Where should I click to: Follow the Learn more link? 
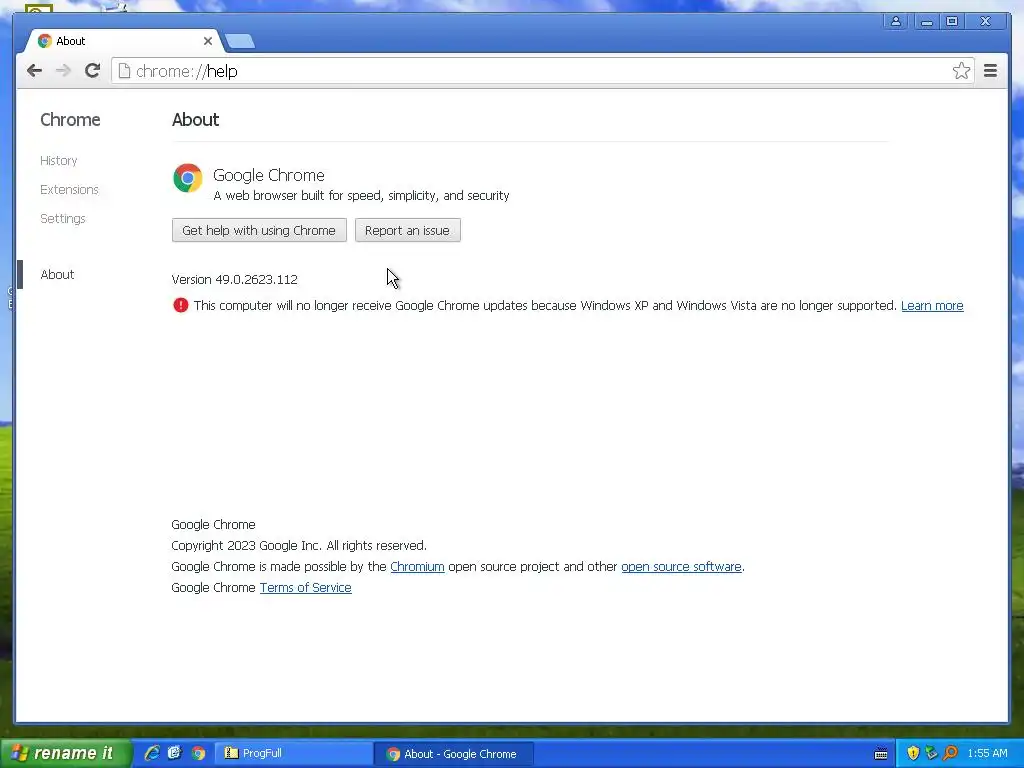pyautogui.click(x=932, y=306)
